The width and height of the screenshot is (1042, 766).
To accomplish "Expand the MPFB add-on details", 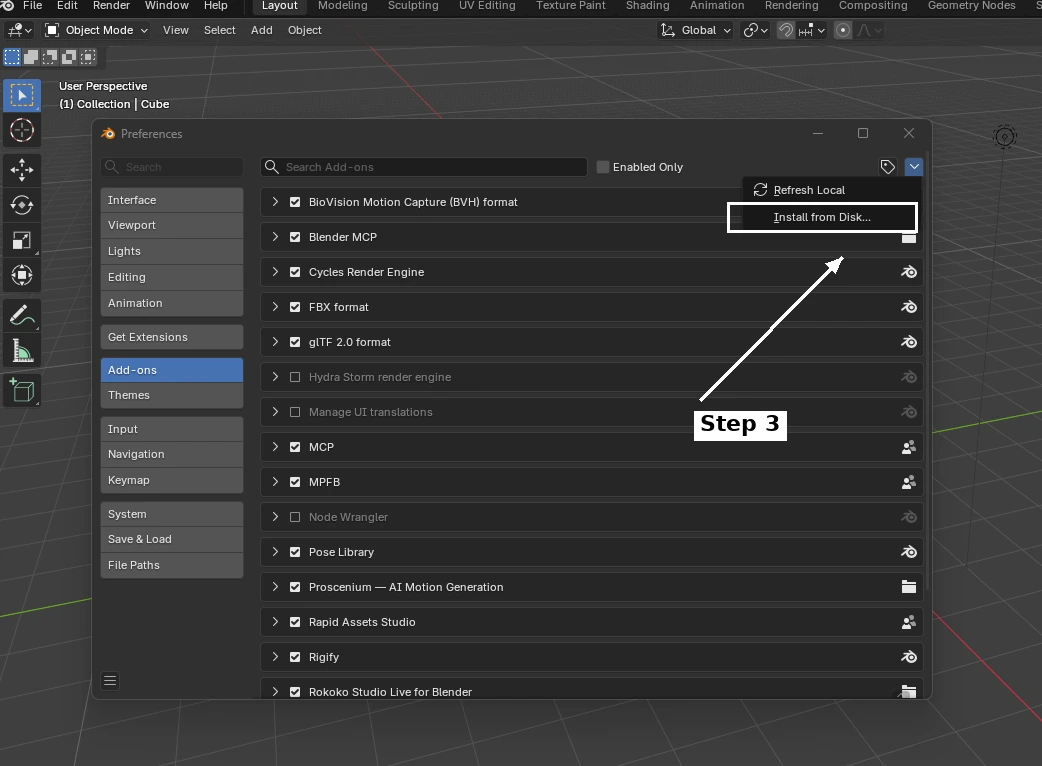I will (275, 482).
